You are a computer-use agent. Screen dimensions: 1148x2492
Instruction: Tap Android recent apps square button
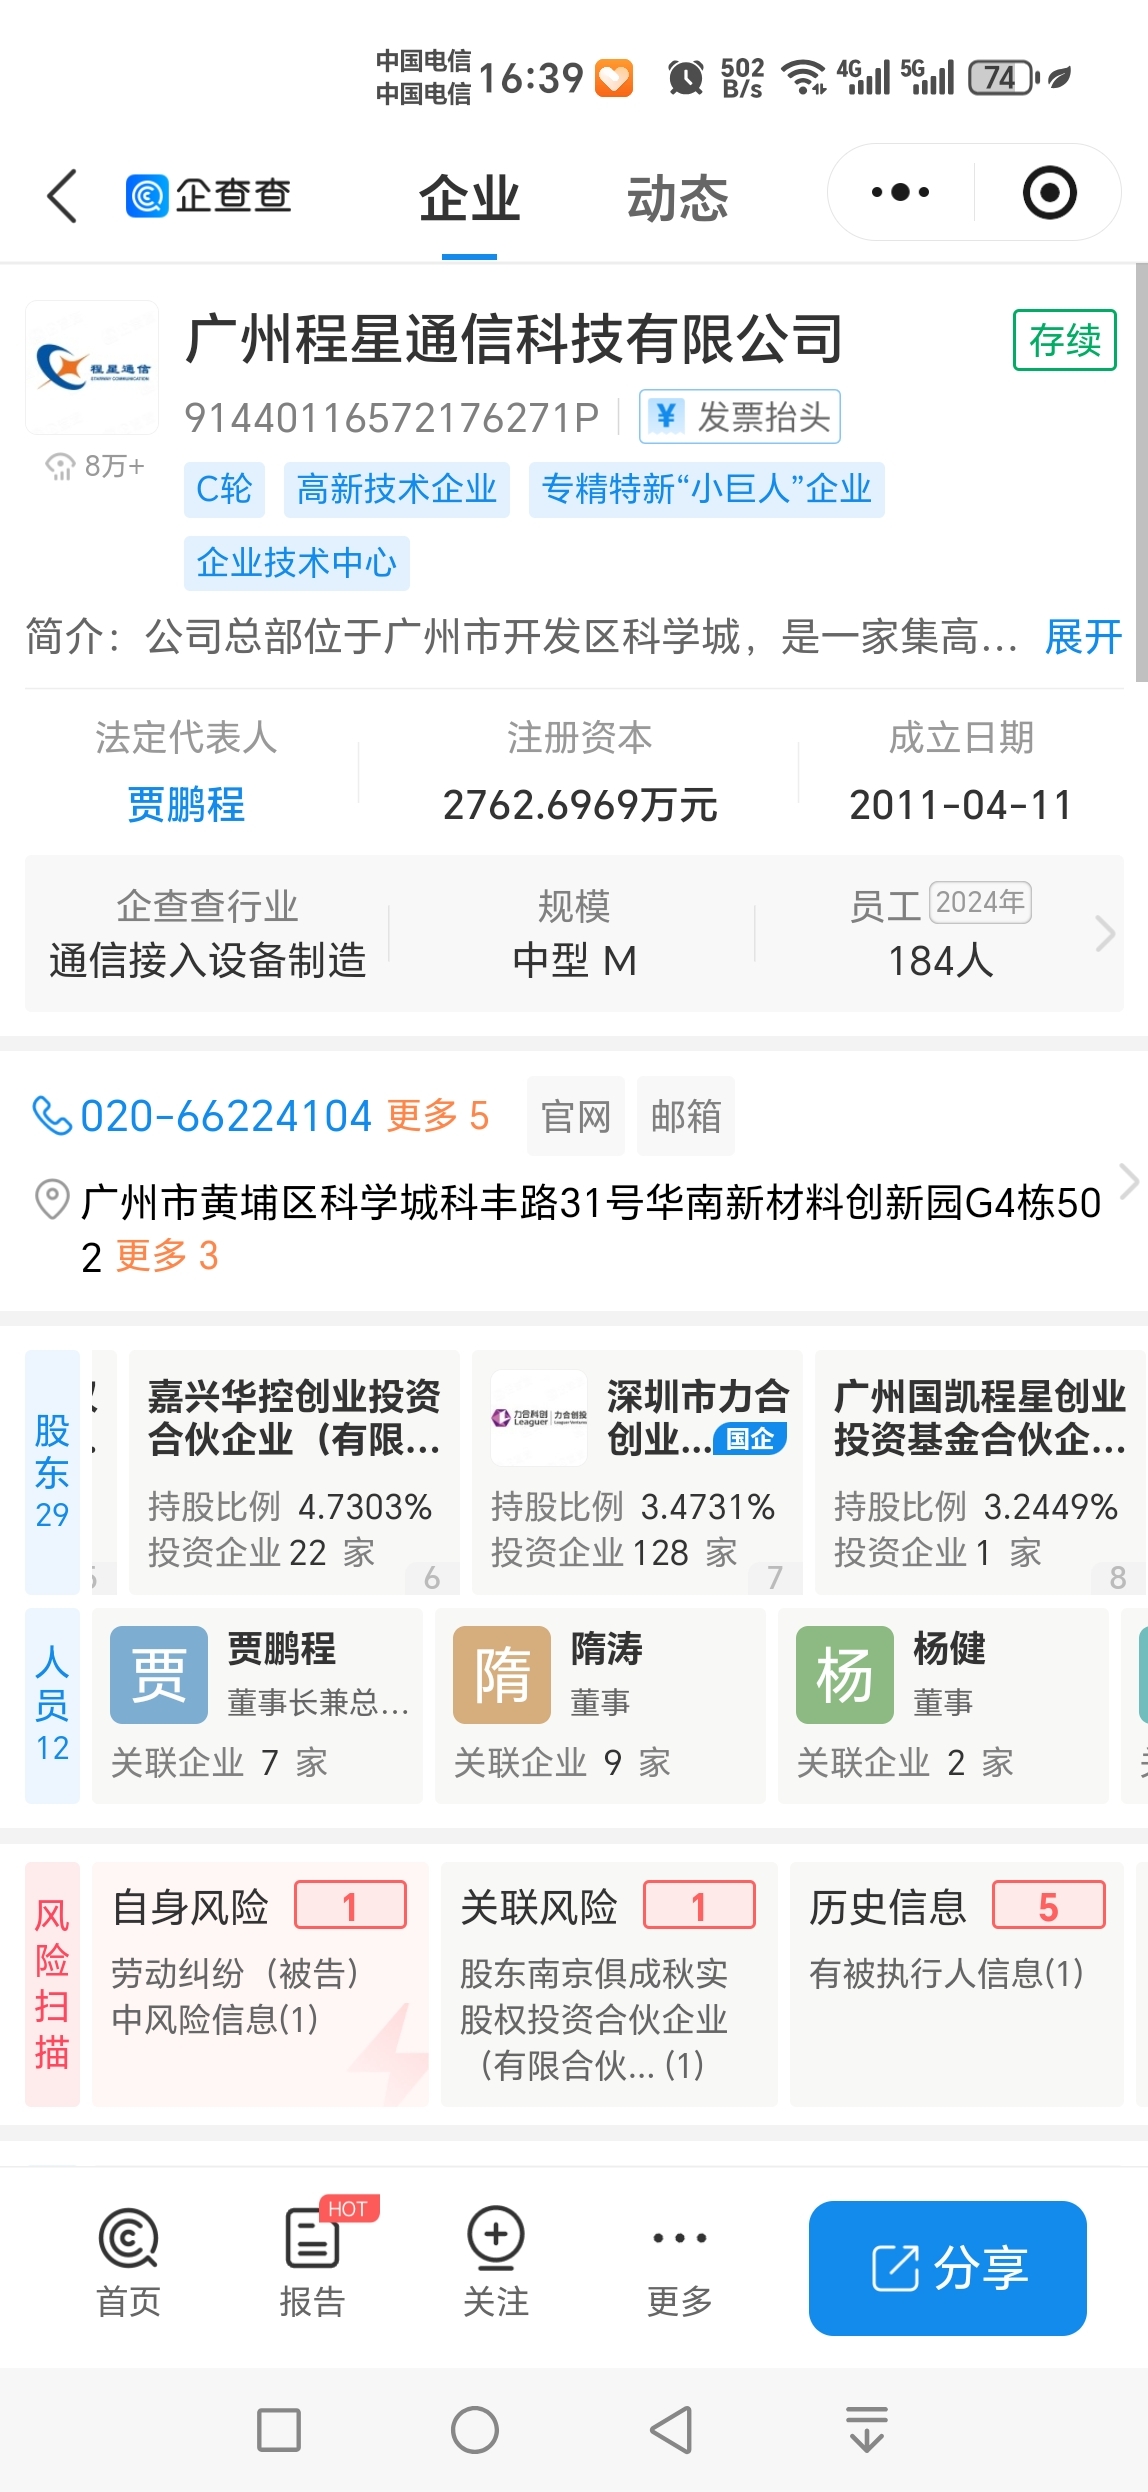[x=279, y=2430]
